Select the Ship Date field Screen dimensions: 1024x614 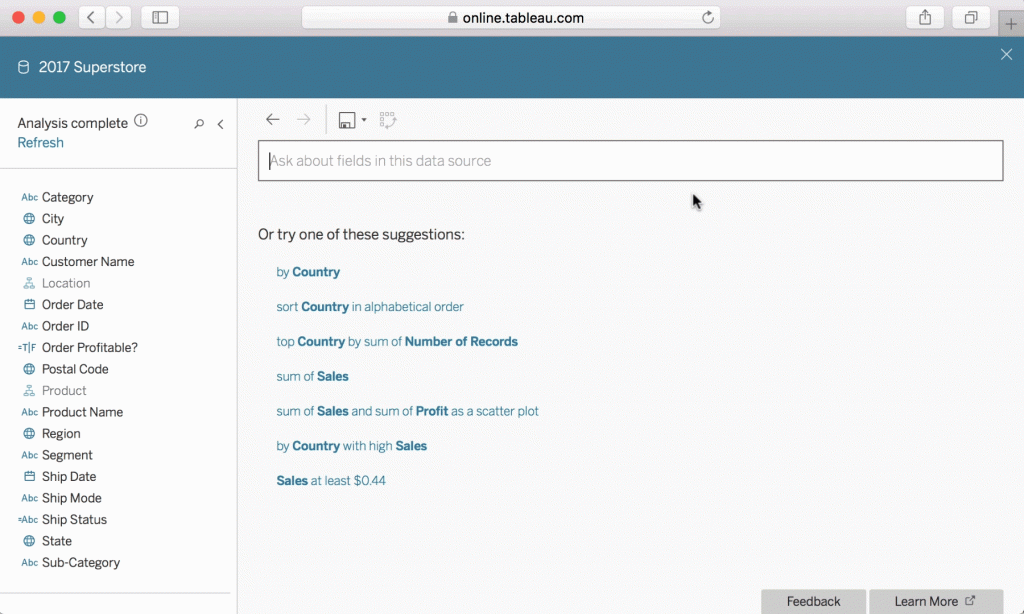pyautogui.click(x=69, y=477)
